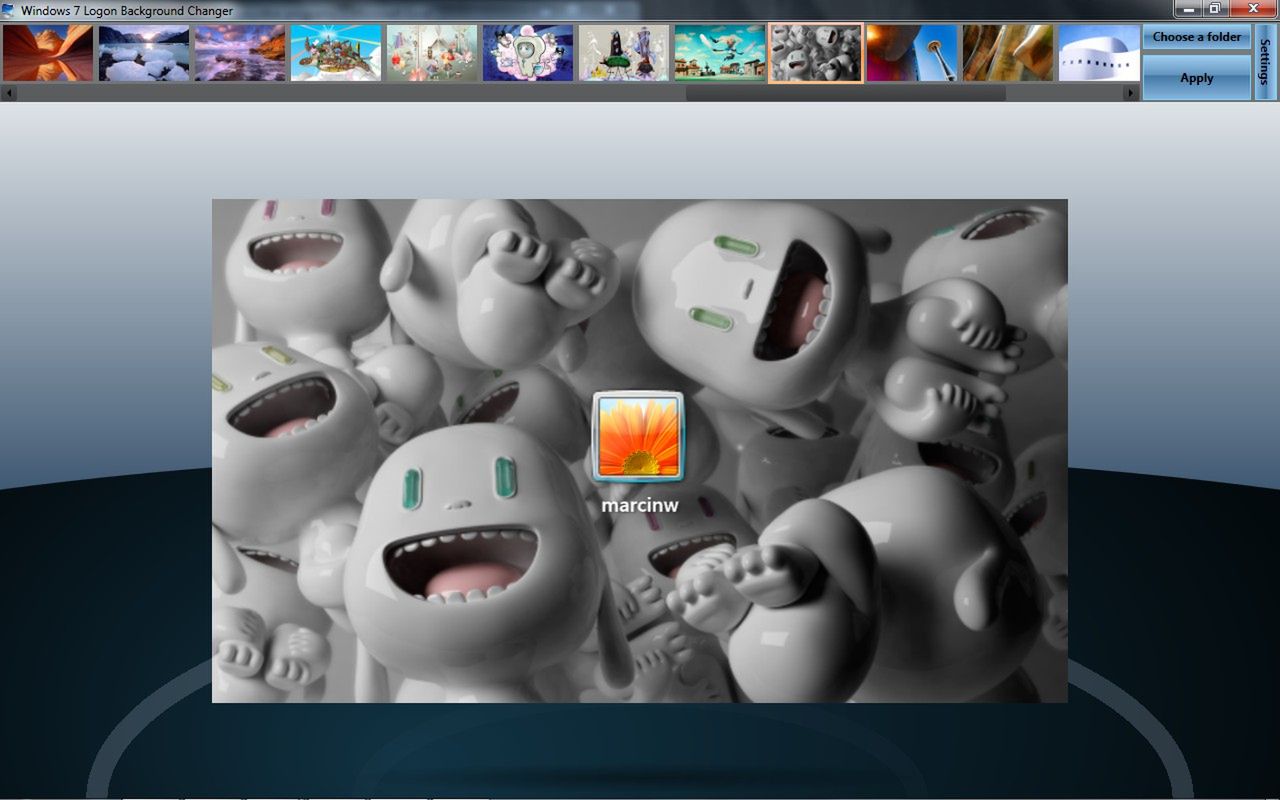Close the Logon Background Changer window
The height and width of the screenshot is (800, 1280).
(1253, 8)
